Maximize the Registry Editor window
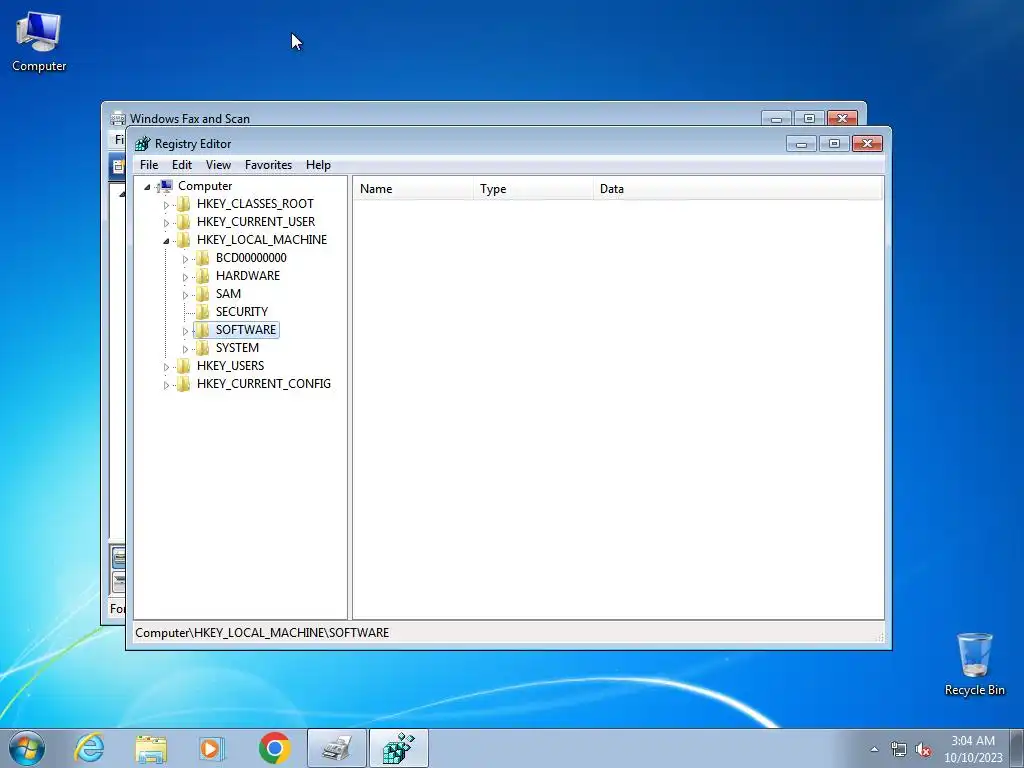 click(x=834, y=144)
